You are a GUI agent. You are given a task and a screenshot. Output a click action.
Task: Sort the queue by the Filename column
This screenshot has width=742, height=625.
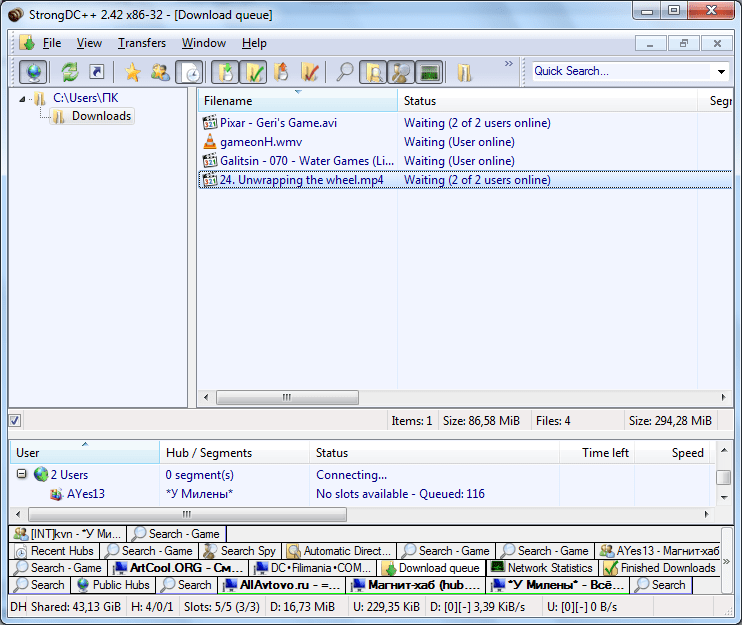coord(298,101)
